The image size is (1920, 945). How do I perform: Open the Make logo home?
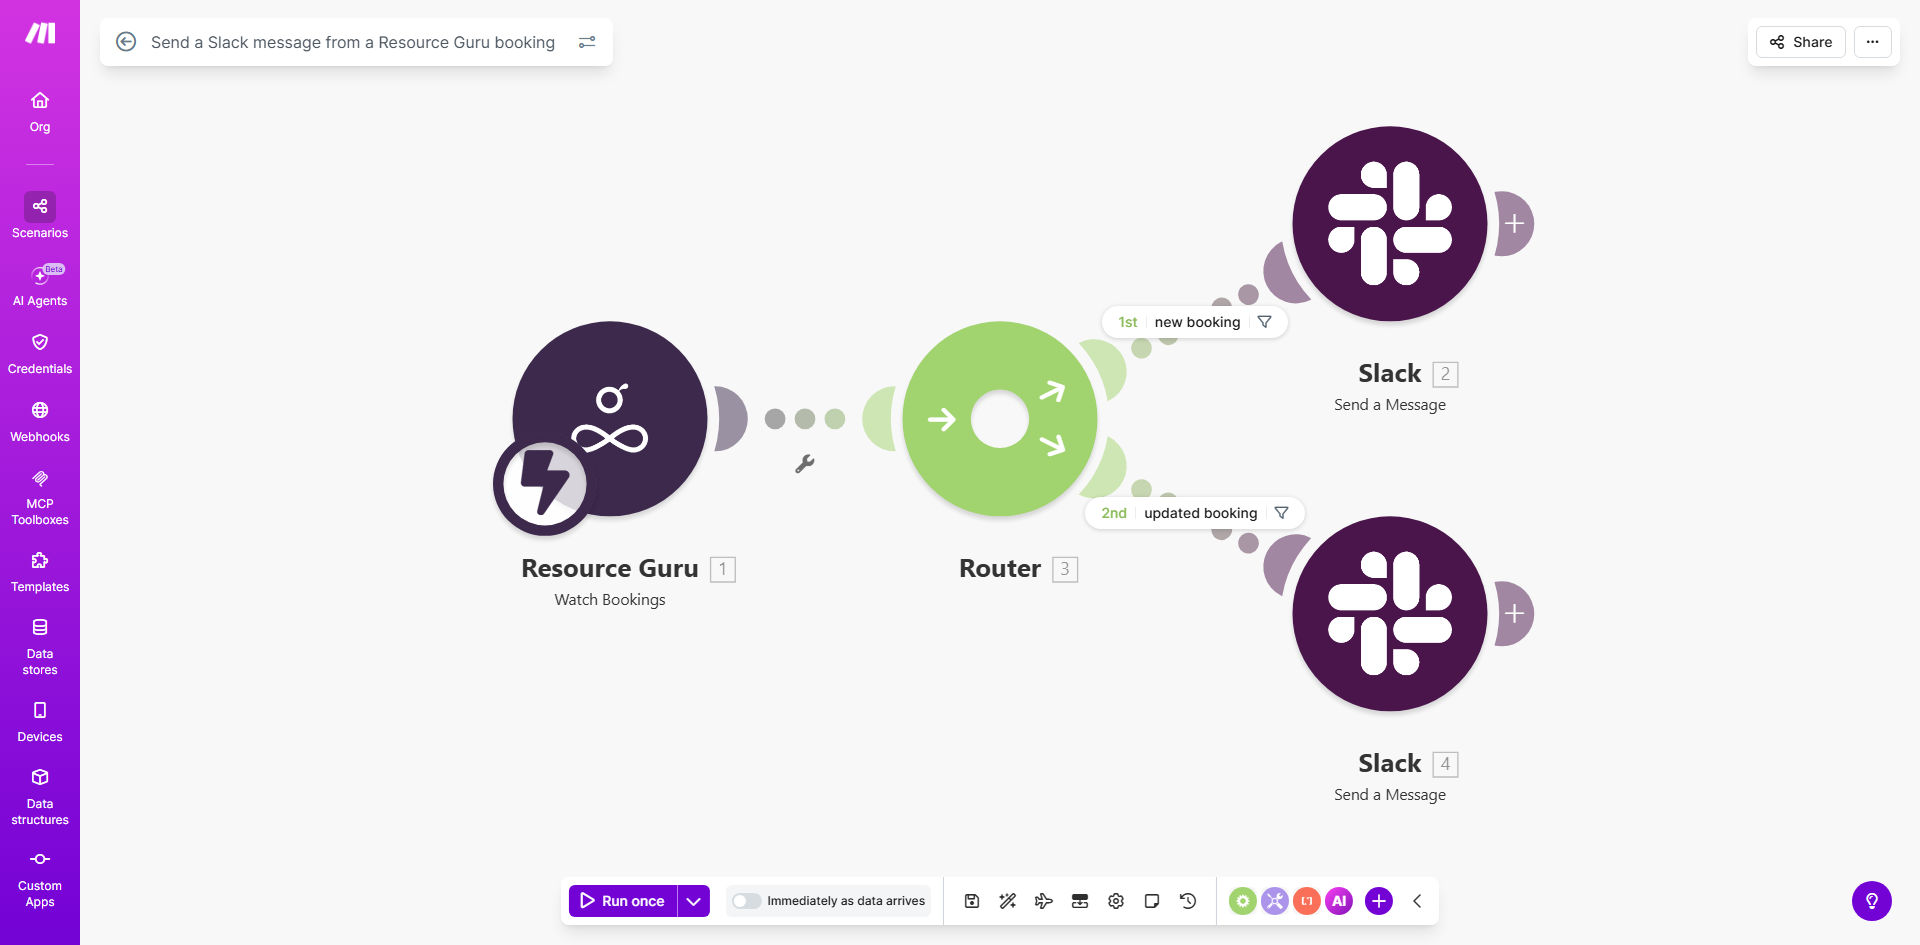point(40,34)
